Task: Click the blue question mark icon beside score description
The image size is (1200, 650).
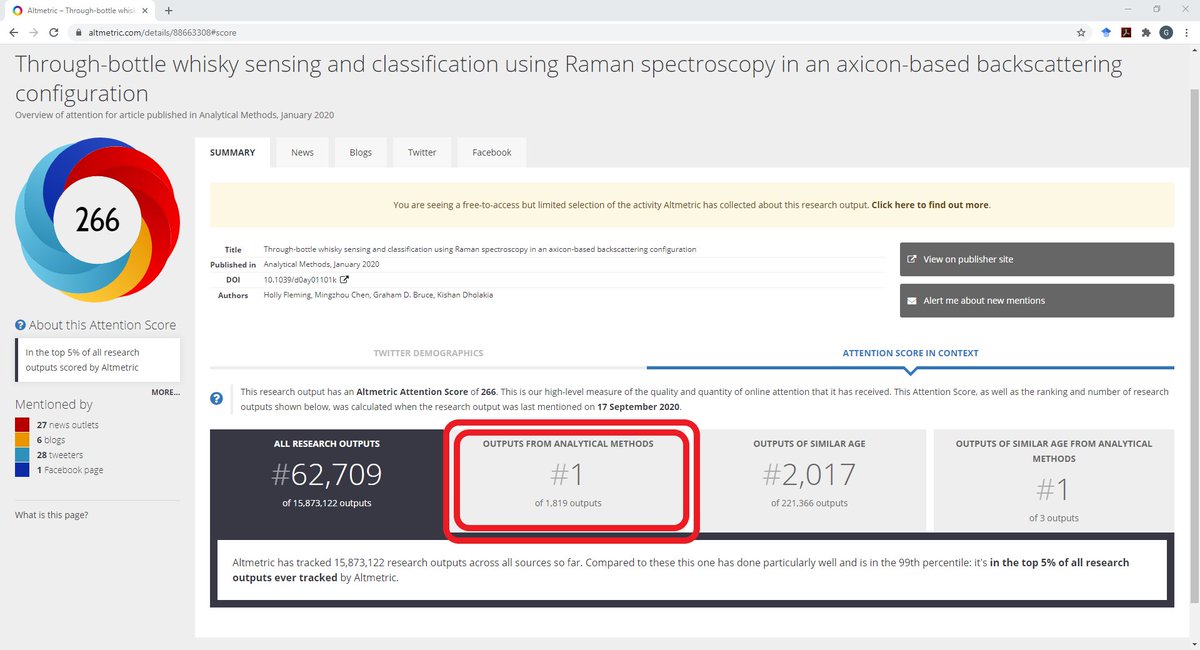Action: click(216, 398)
